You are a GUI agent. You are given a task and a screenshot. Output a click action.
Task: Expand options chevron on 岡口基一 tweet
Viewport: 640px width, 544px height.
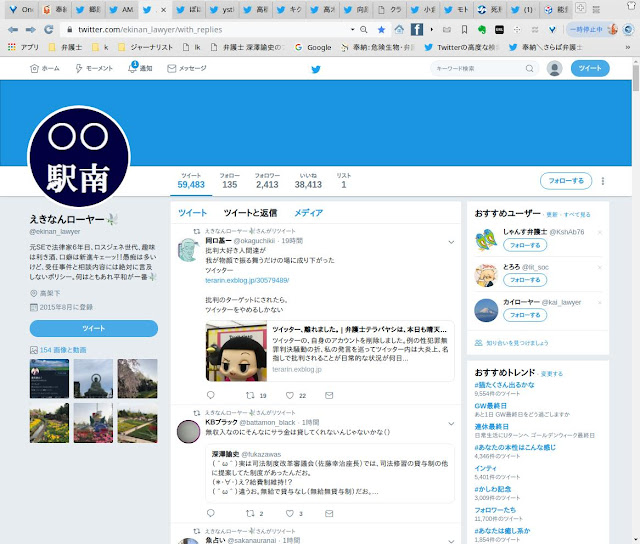pos(451,242)
